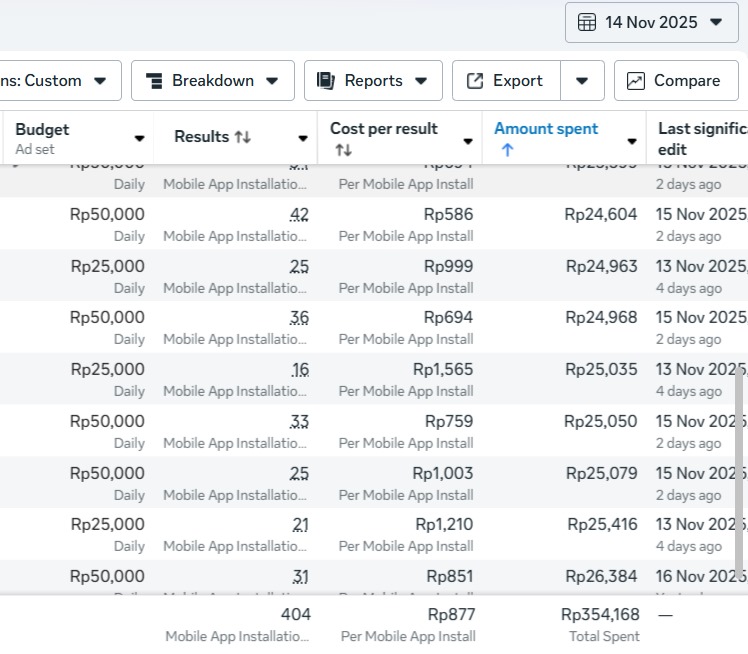
Task: Click the Results column sort arrows icon
Action: (x=242, y=137)
